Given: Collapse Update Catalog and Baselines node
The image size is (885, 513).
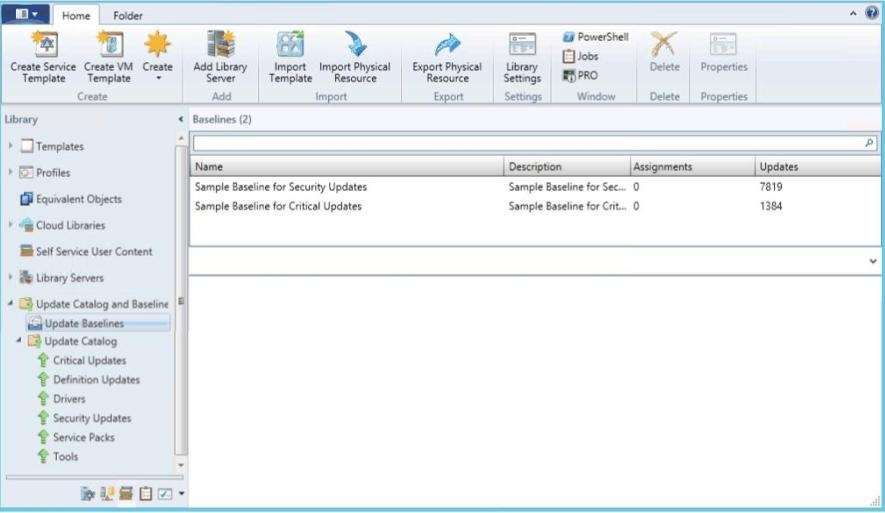Looking at the screenshot, I should (x=10, y=303).
